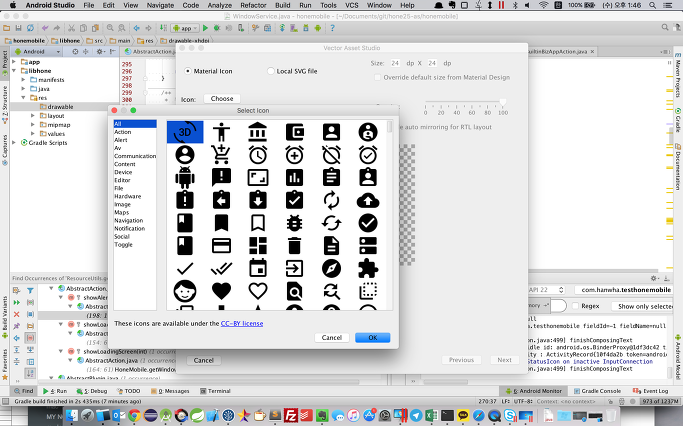683x426 pixels.
Task: Open the Build menu
Action: click(283, 5)
